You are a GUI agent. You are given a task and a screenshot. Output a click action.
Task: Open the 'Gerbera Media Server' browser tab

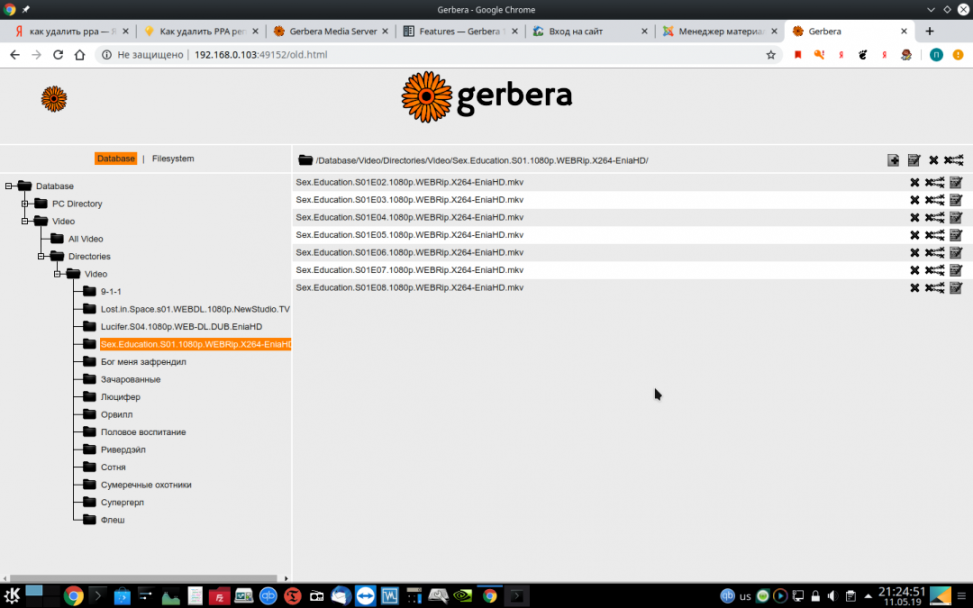pyautogui.click(x=331, y=31)
